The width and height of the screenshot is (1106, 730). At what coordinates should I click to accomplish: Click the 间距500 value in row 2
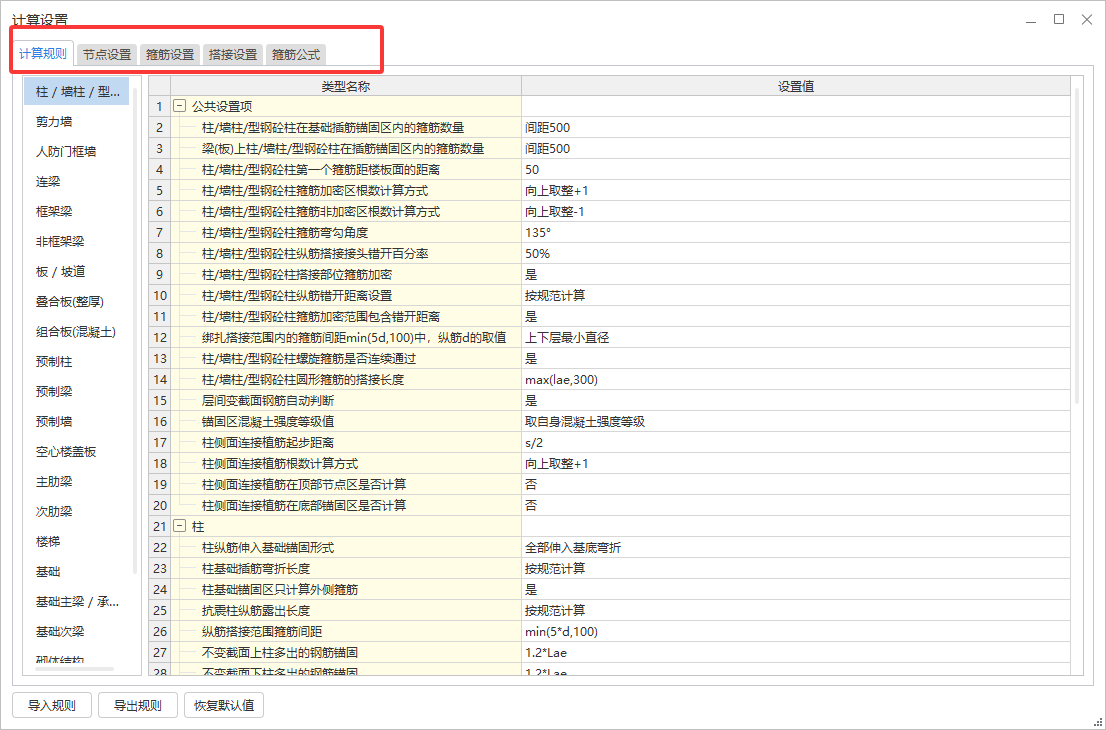click(545, 126)
